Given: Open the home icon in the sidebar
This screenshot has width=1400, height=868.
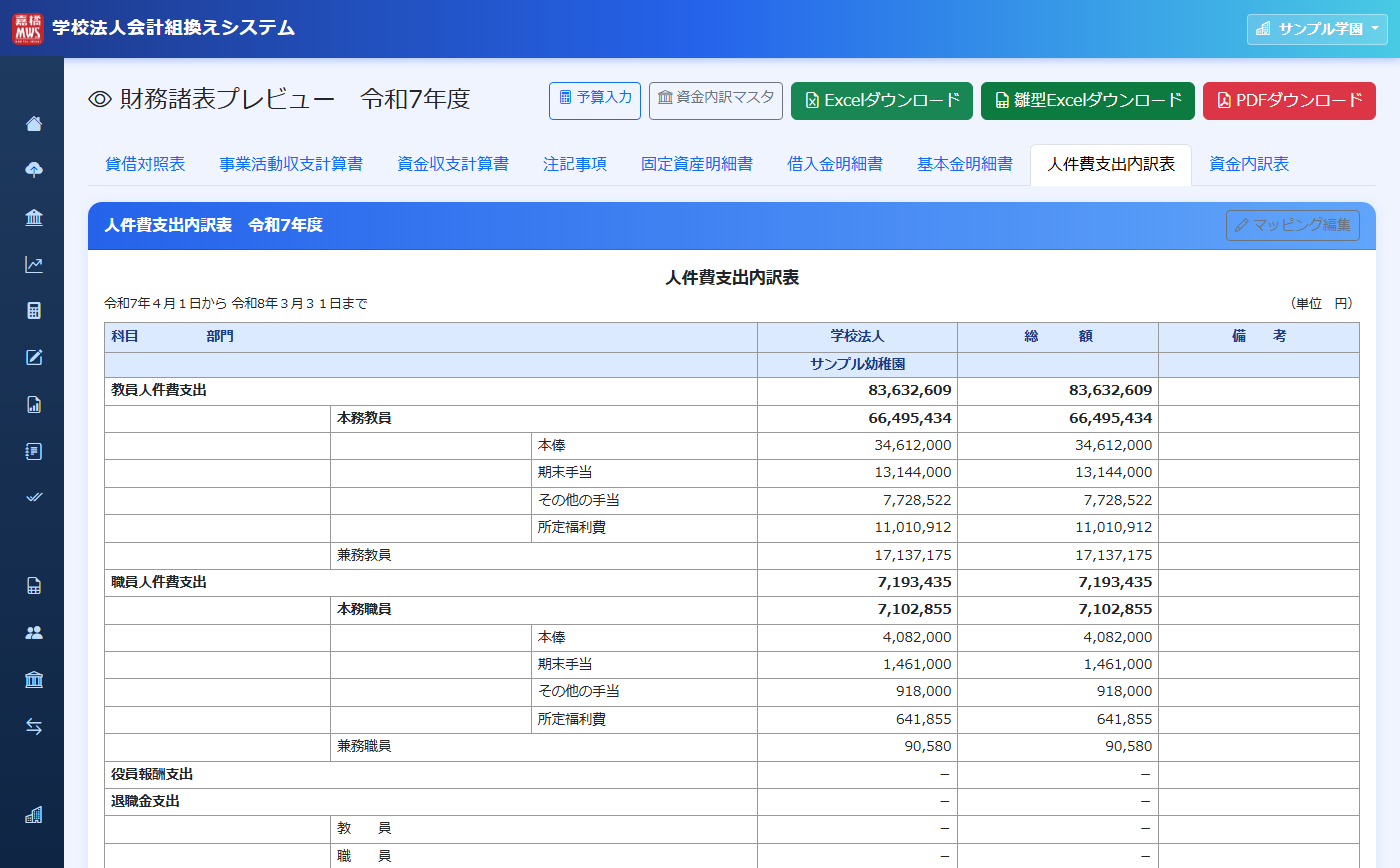Looking at the screenshot, I should [x=34, y=124].
